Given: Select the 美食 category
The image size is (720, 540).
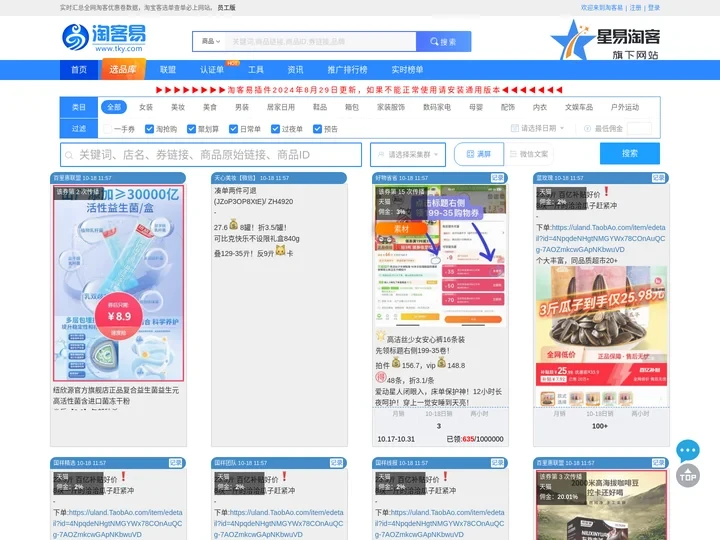Looking at the screenshot, I should [210, 107].
